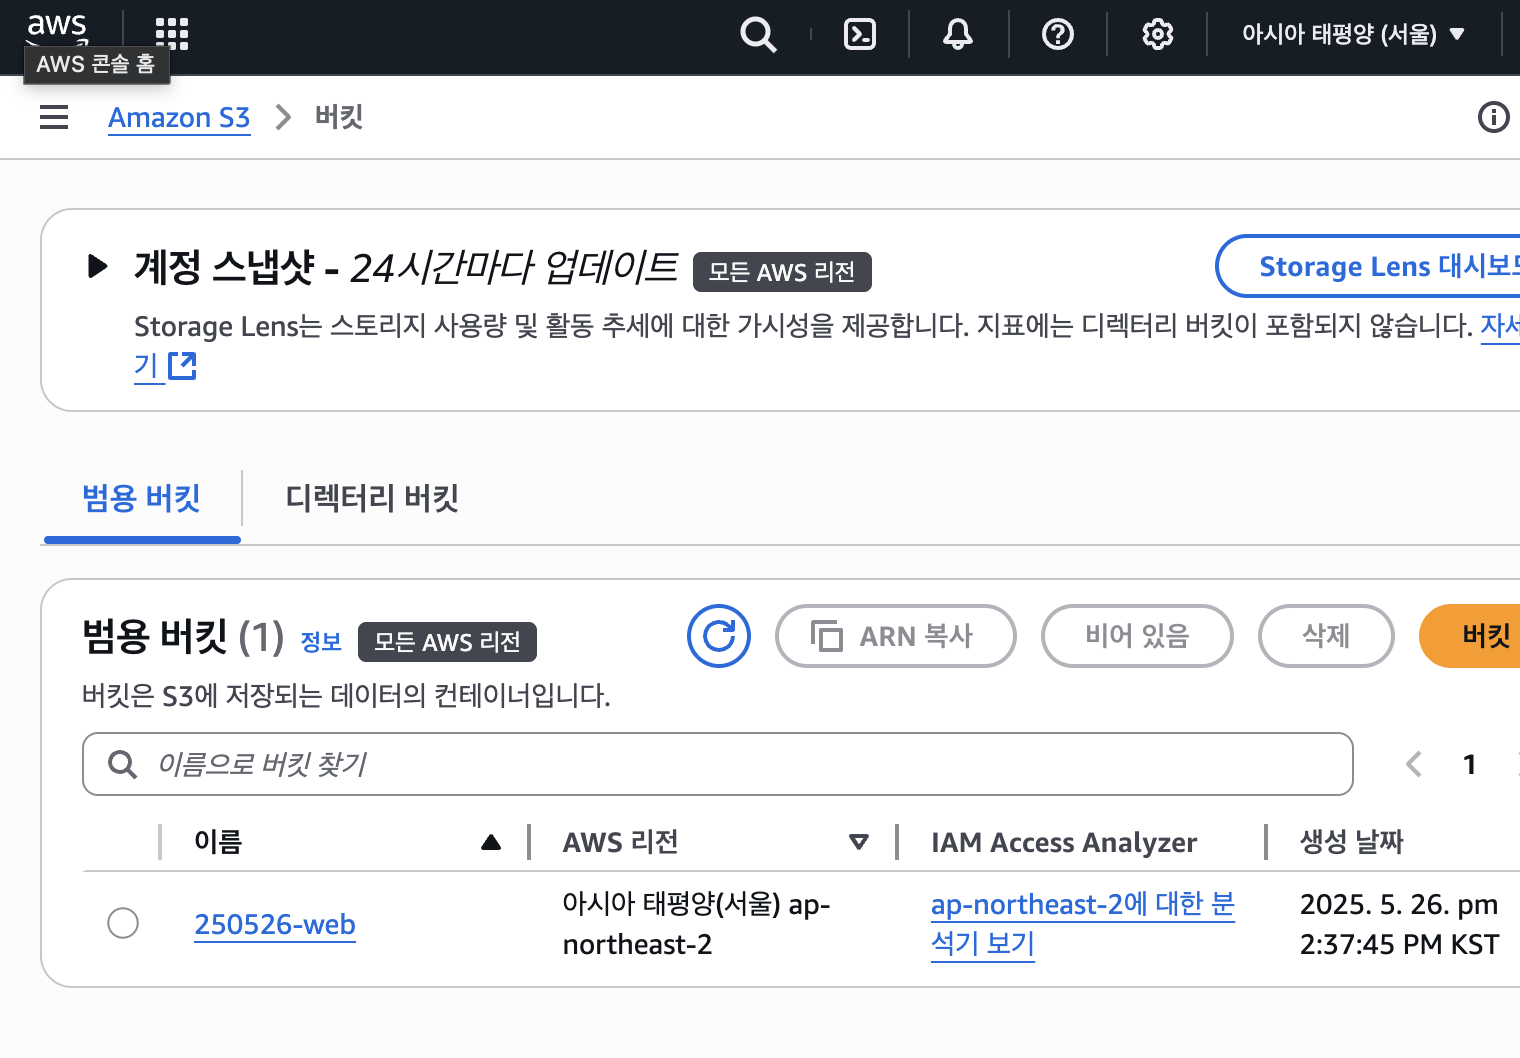Screen dimensions: 1520x1058
Task: Open the external link icon in the snapshot description
Action: click(182, 366)
